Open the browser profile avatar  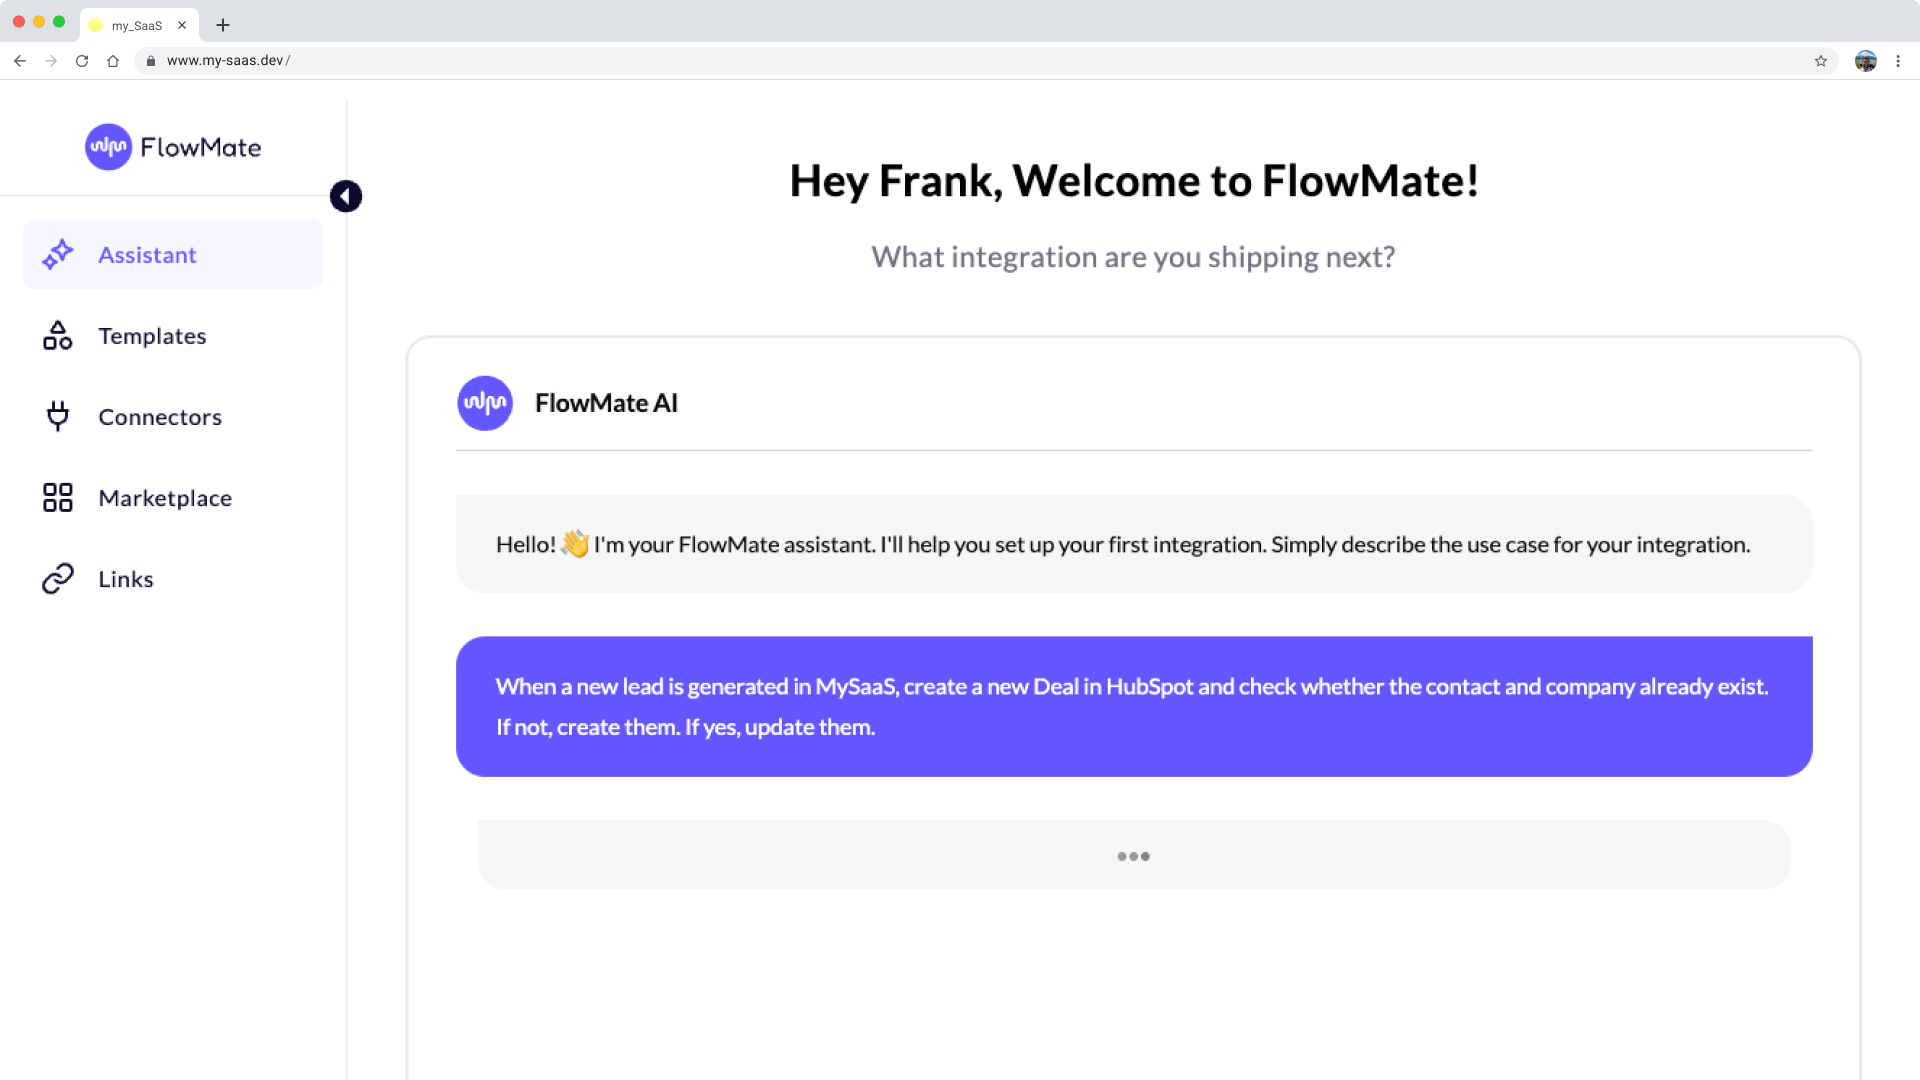point(1865,61)
